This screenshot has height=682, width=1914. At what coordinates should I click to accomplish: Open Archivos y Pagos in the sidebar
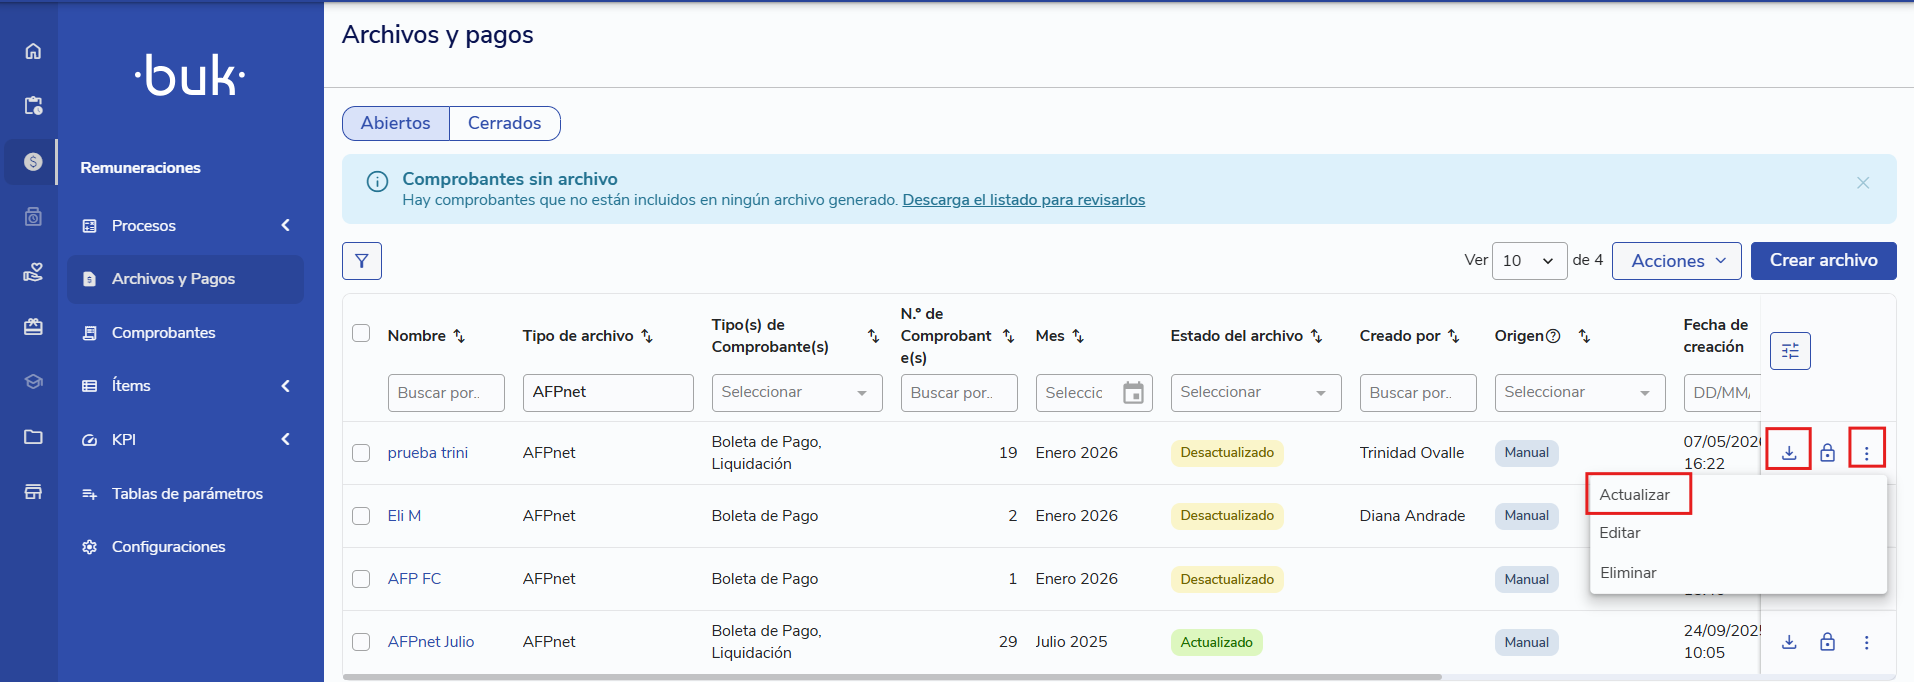pos(186,279)
